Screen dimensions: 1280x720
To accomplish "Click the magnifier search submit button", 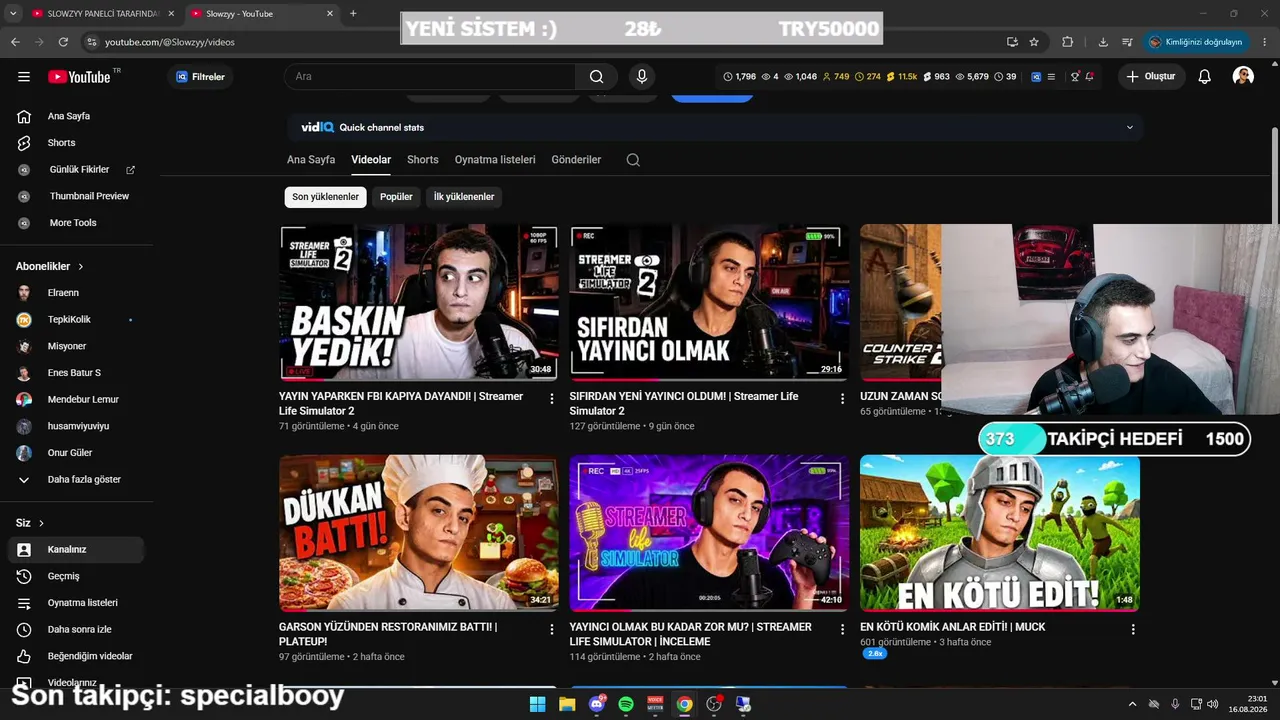I will [x=597, y=77].
